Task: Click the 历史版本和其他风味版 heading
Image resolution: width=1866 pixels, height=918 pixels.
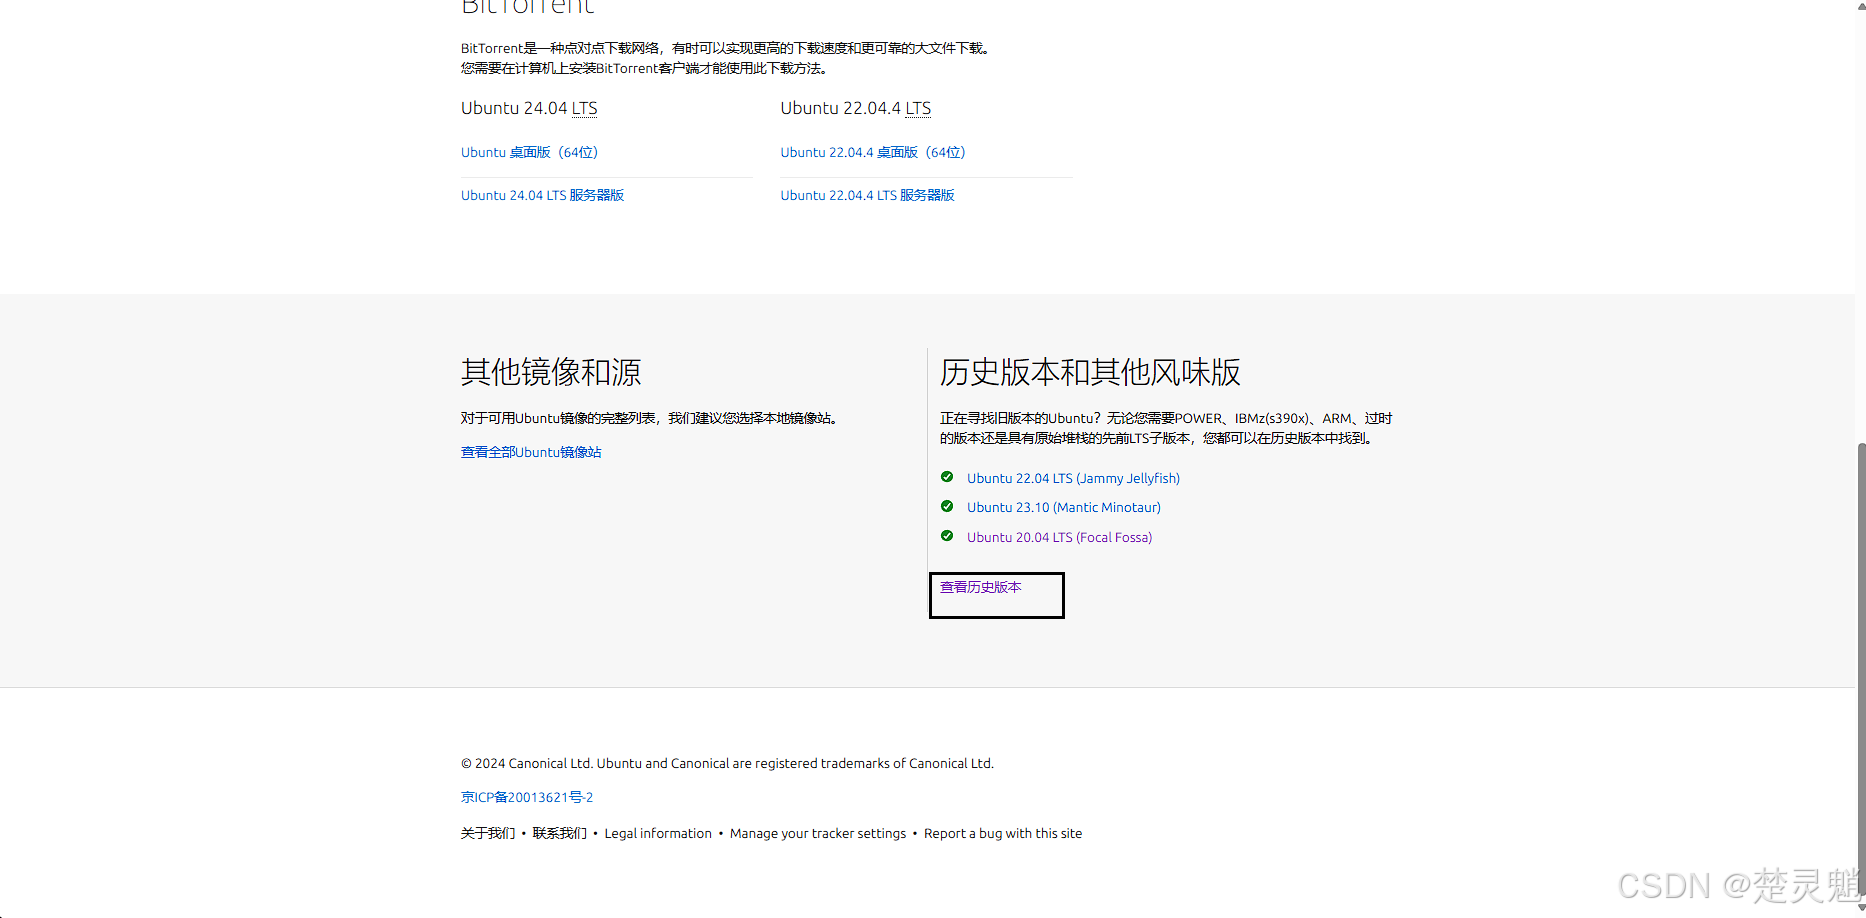Action: point(1090,372)
